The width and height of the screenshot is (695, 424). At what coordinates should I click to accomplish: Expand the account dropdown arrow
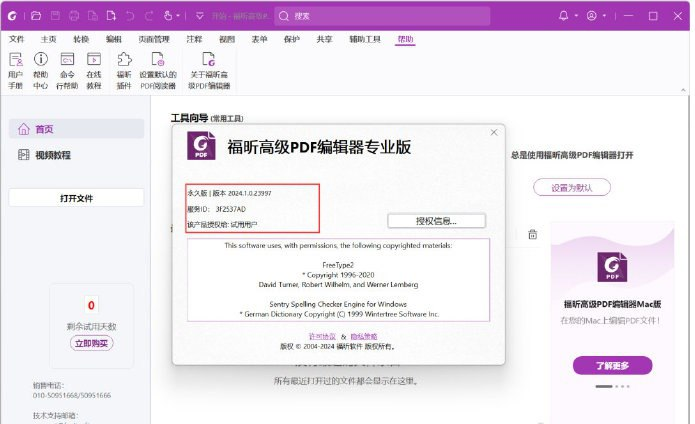click(x=604, y=16)
